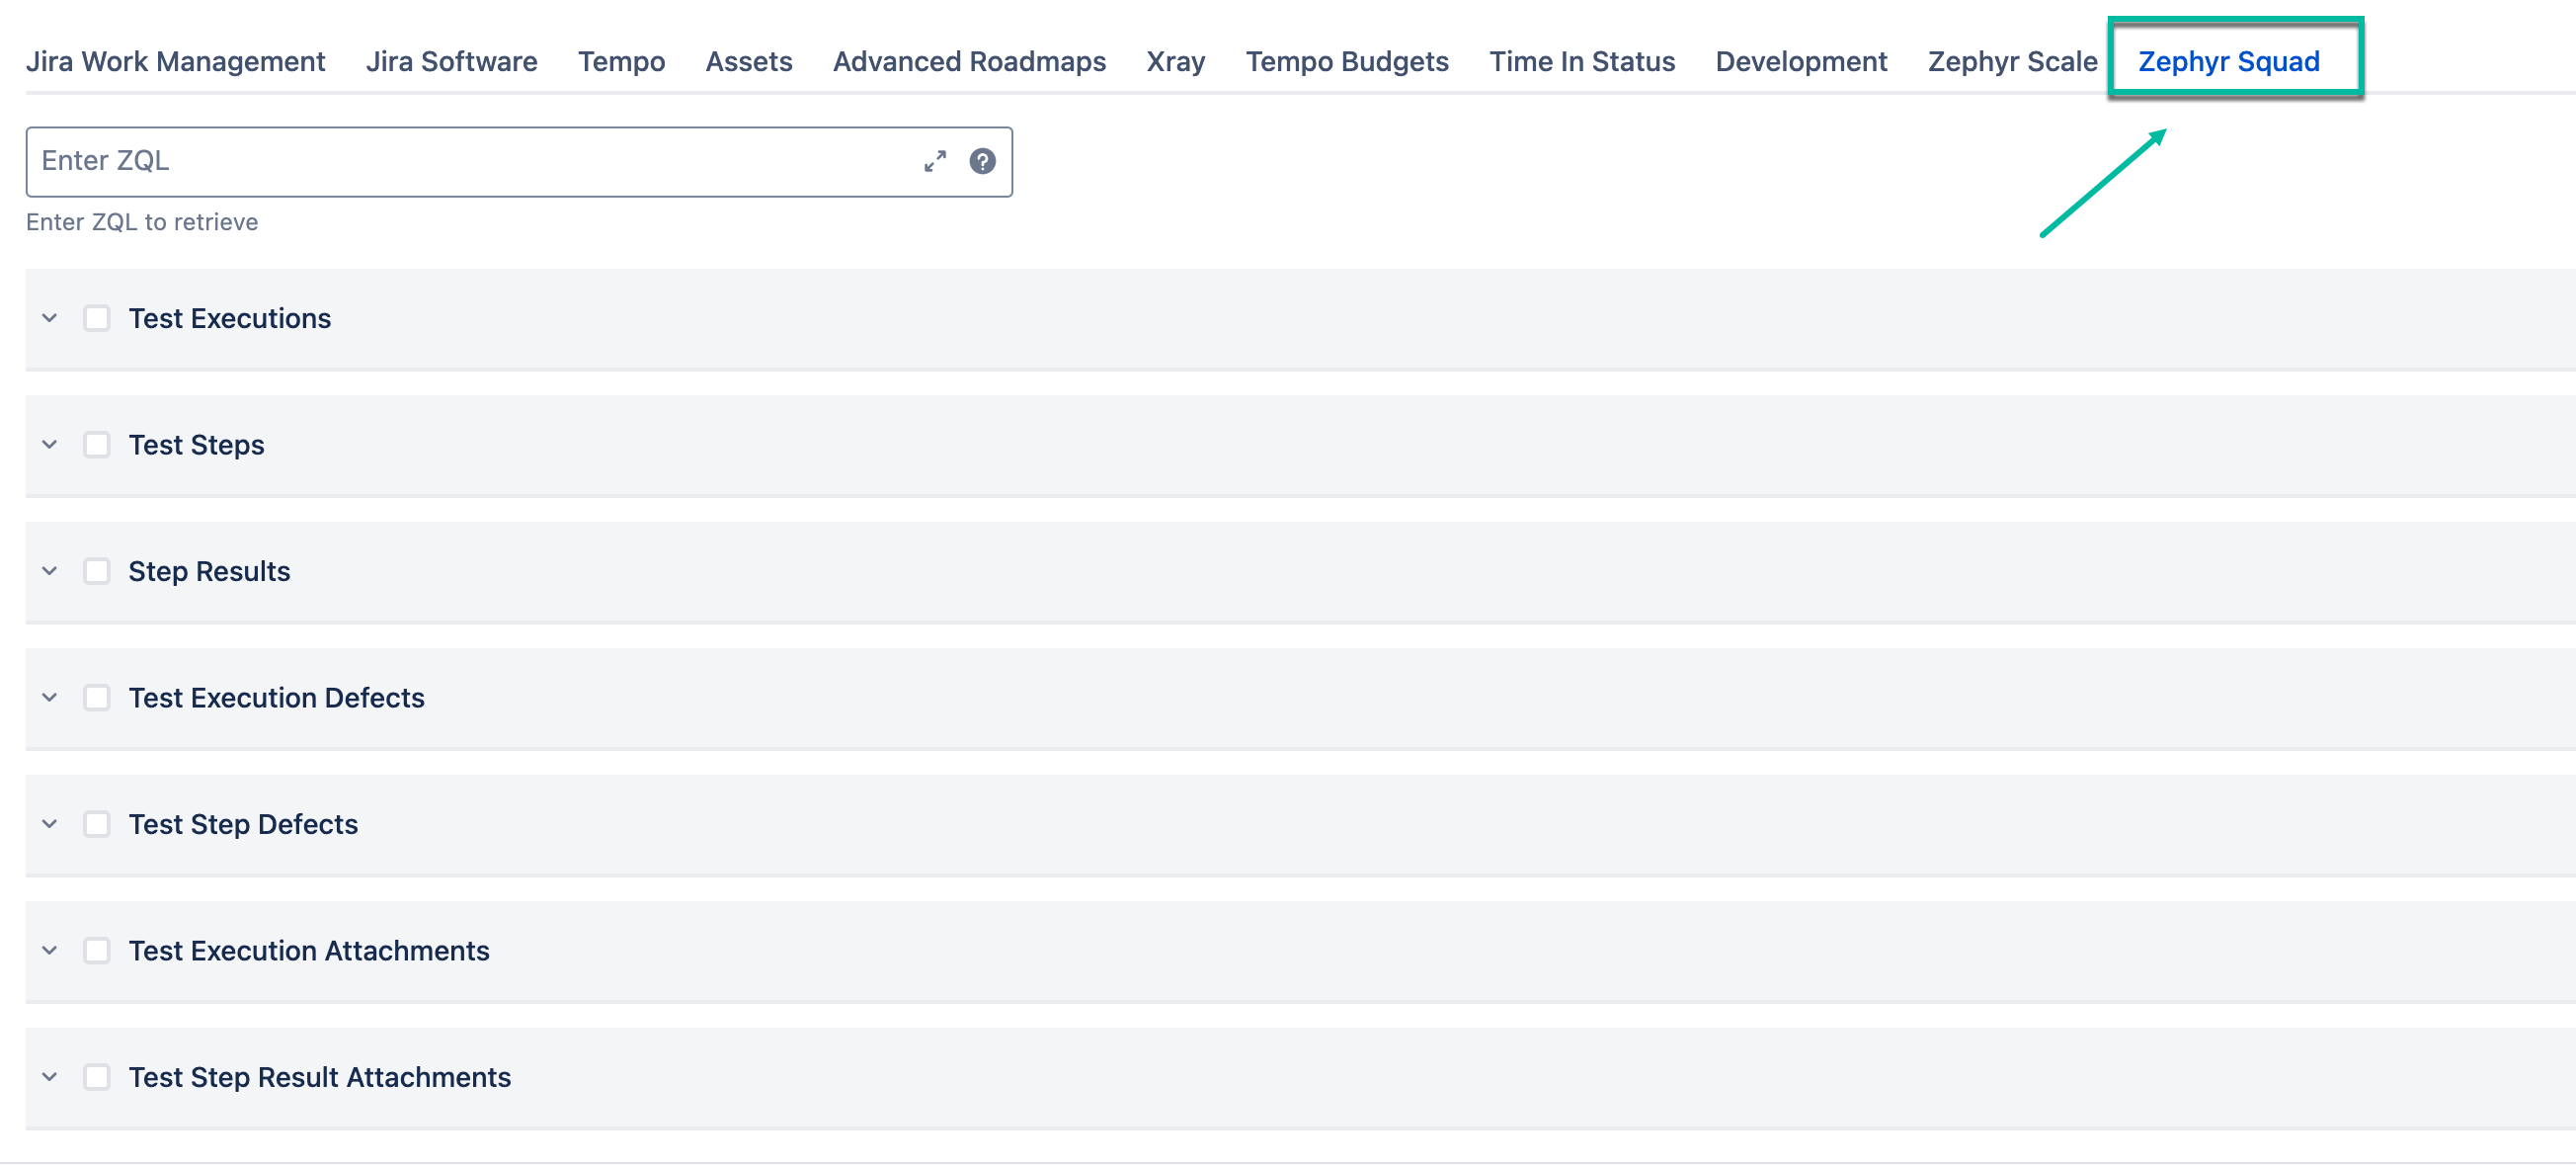Check the Test Execution Attachments checkbox

point(96,951)
